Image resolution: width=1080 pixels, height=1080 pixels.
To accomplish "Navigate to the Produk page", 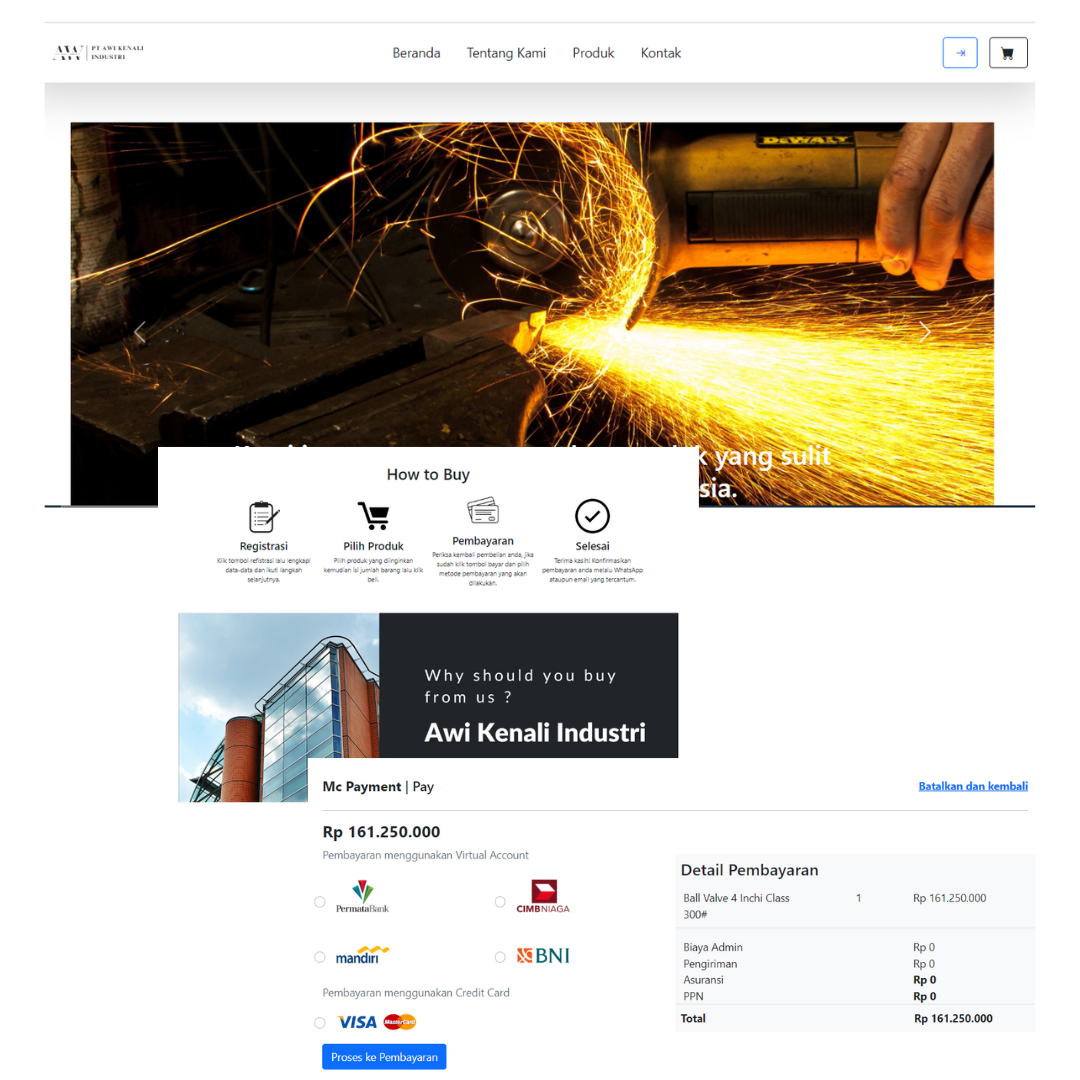I will (593, 53).
